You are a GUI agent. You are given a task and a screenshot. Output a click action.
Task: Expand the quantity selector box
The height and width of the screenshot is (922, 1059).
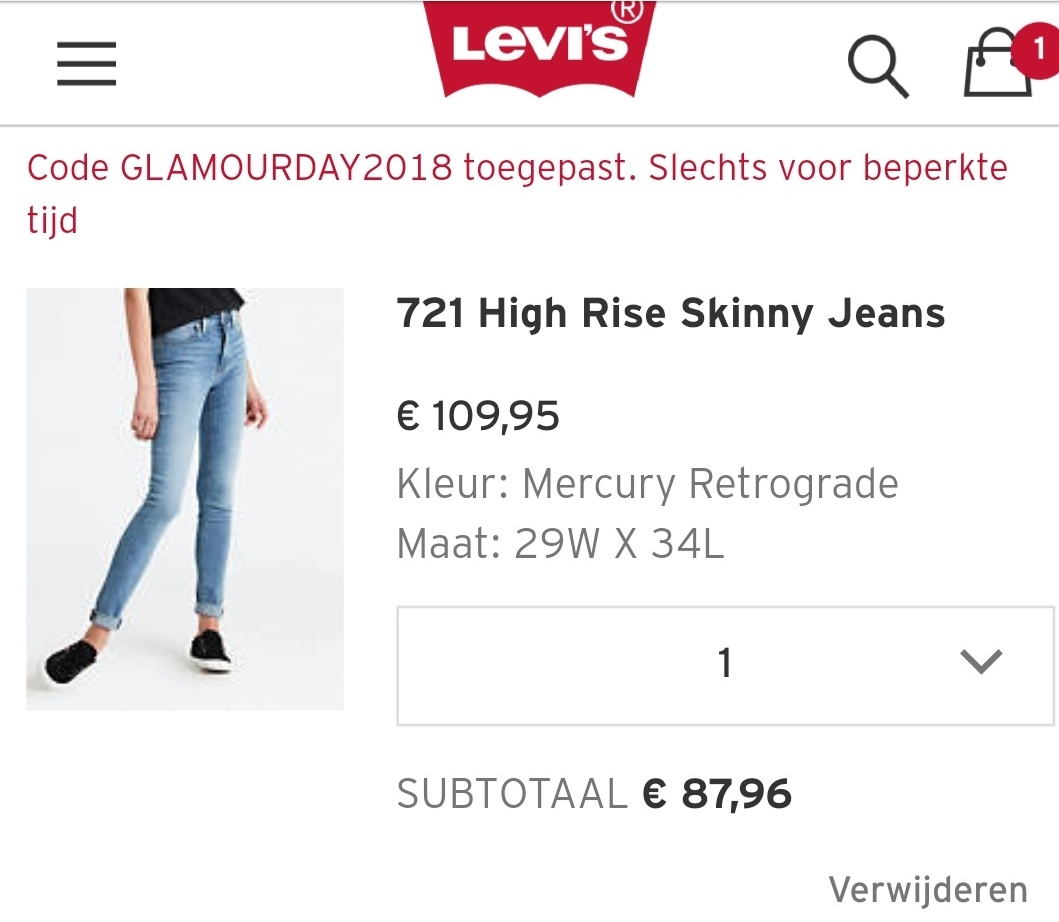click(x=725, y=665)
